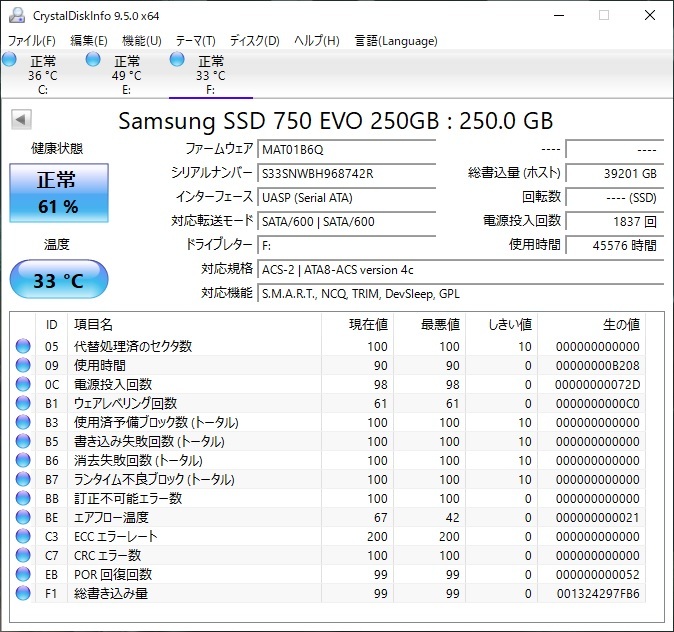Click the Samsung SSD 750 EVO 250GB title
The height and width of the screenshot is (632, 674).
pyautogui.click(x=336, y=121)
